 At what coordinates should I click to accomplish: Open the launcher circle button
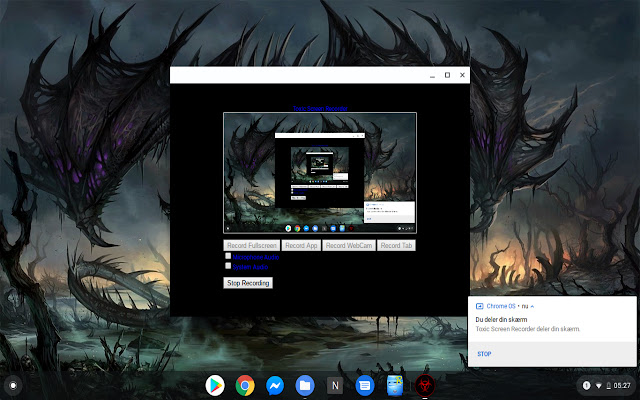(x=13, y=385)
